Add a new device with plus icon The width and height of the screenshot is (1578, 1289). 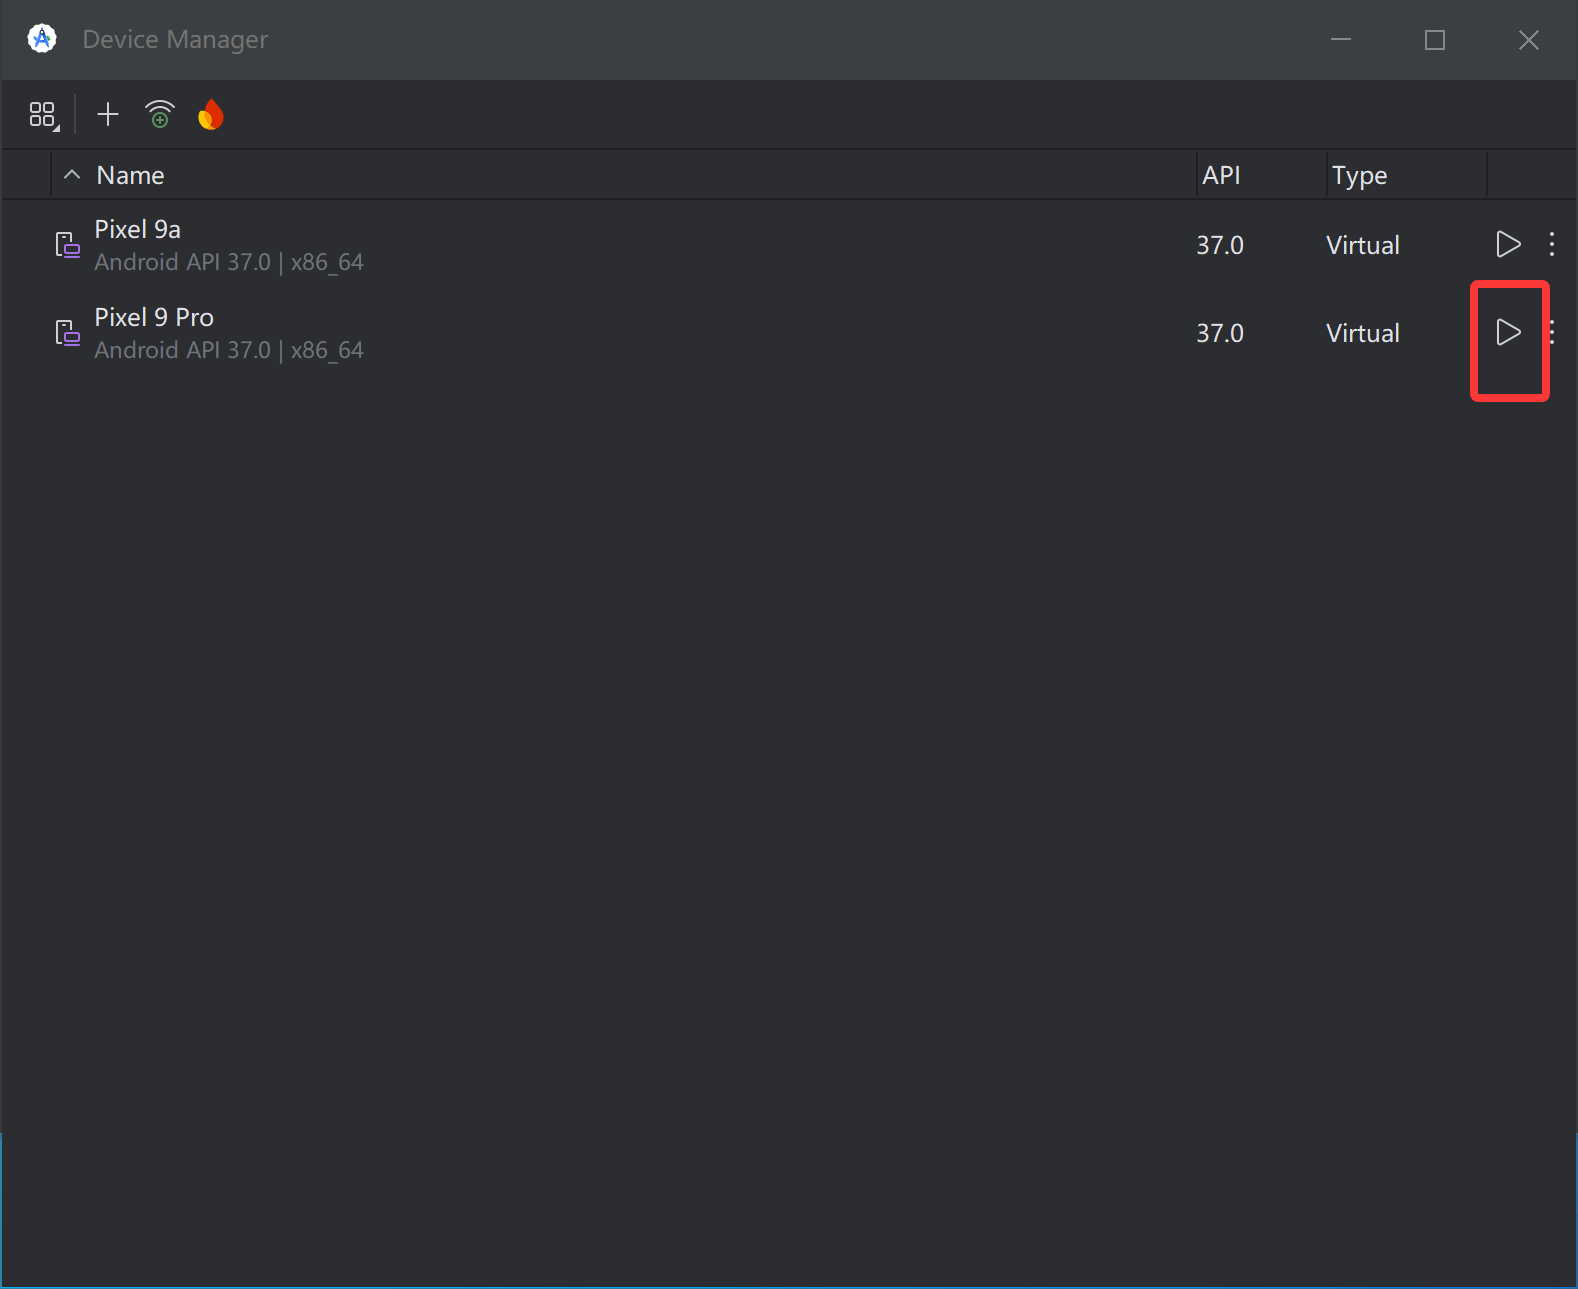click(x=108, y=115)
